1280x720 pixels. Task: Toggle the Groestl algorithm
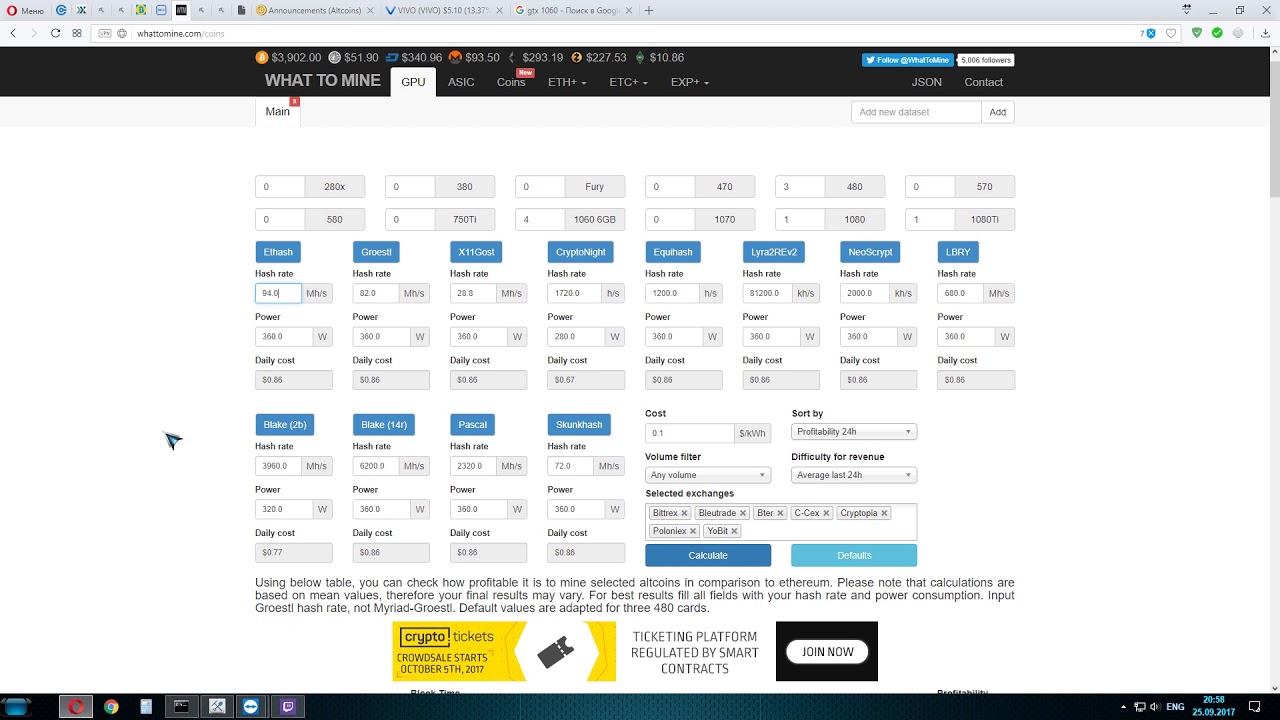tap(377, 252)
